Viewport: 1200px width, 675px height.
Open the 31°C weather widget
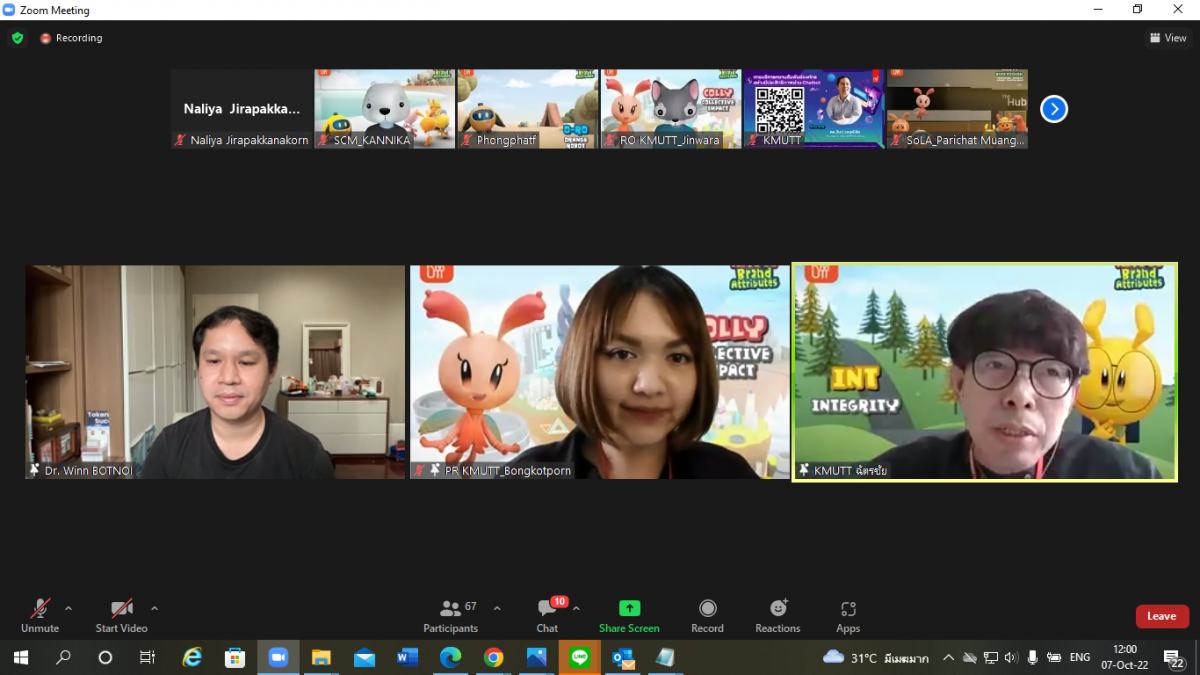[x=875, y=657]
